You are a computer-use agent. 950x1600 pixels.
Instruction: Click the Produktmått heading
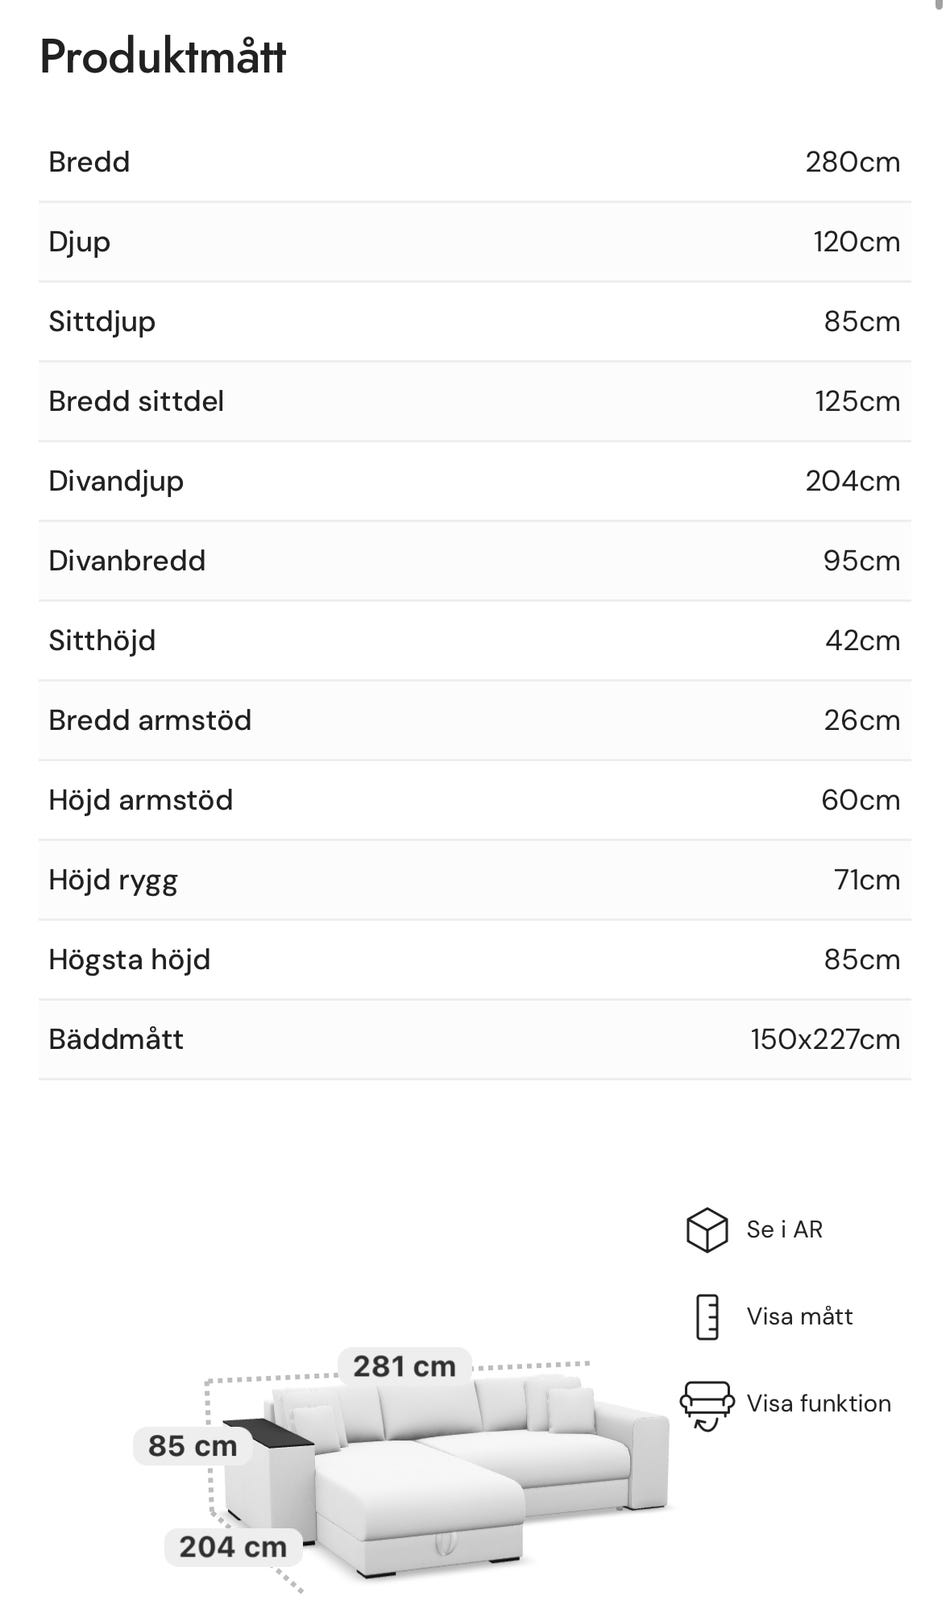(x=163, y=56)
